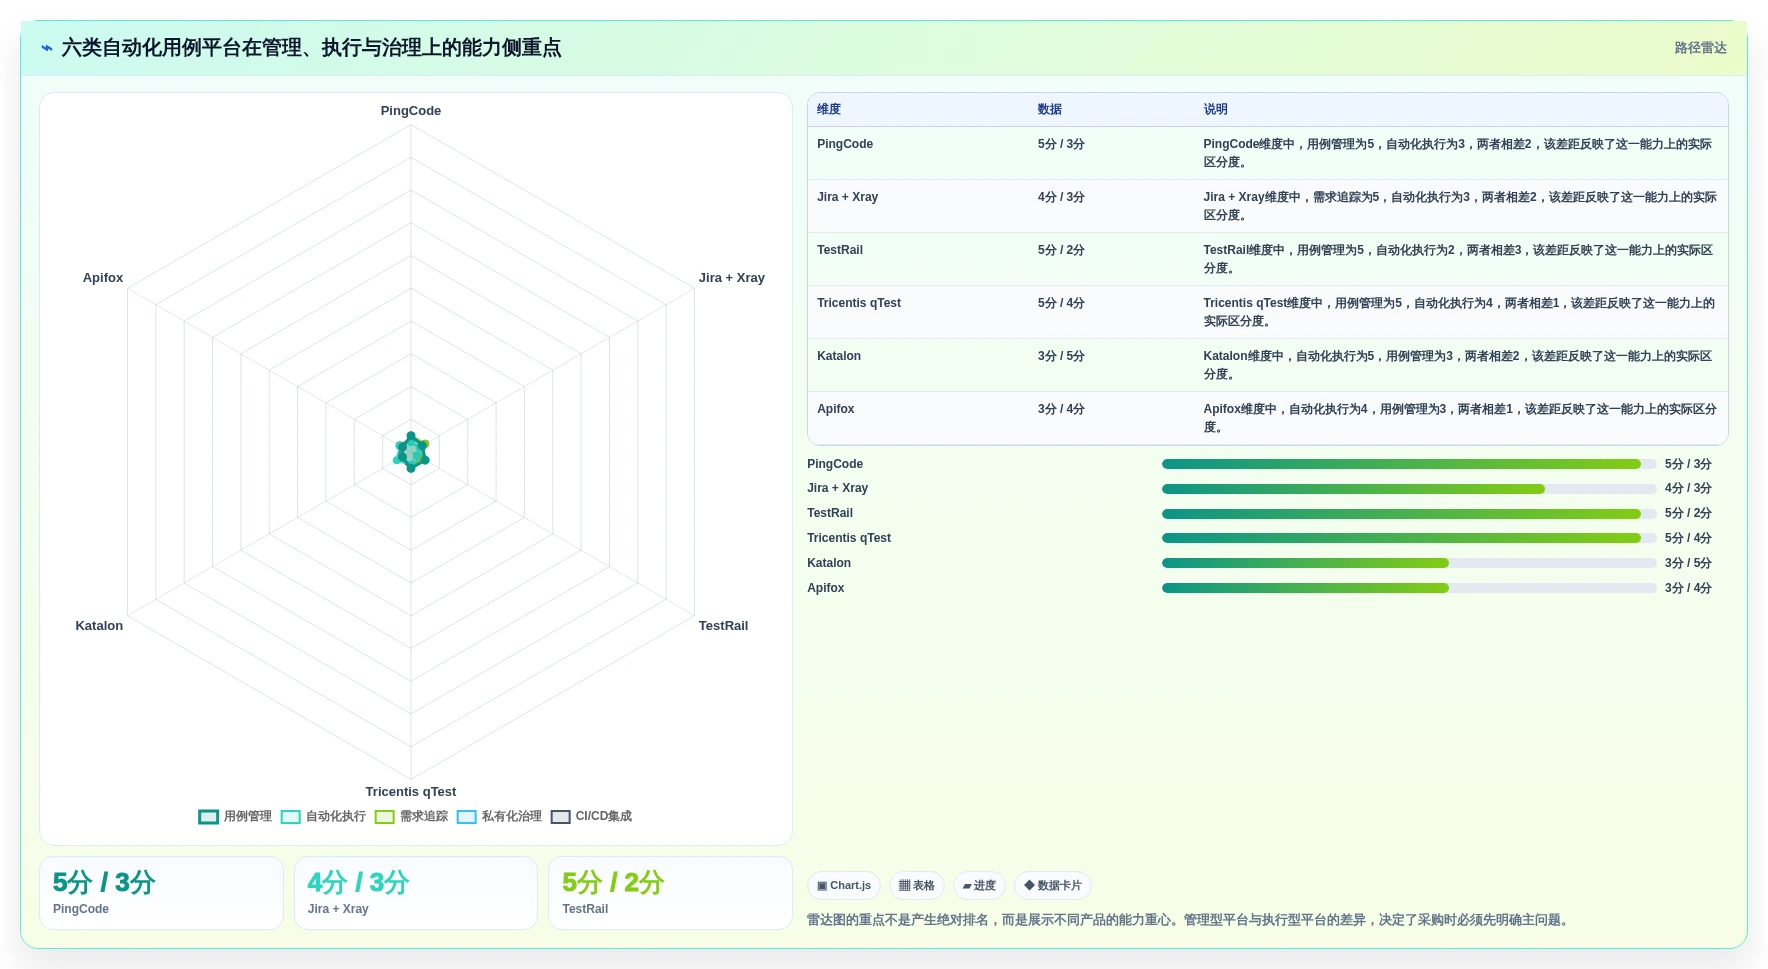
Task: Click Jira + Xray progress bar
Action: pyautogui.click(x=1409, y=489)
